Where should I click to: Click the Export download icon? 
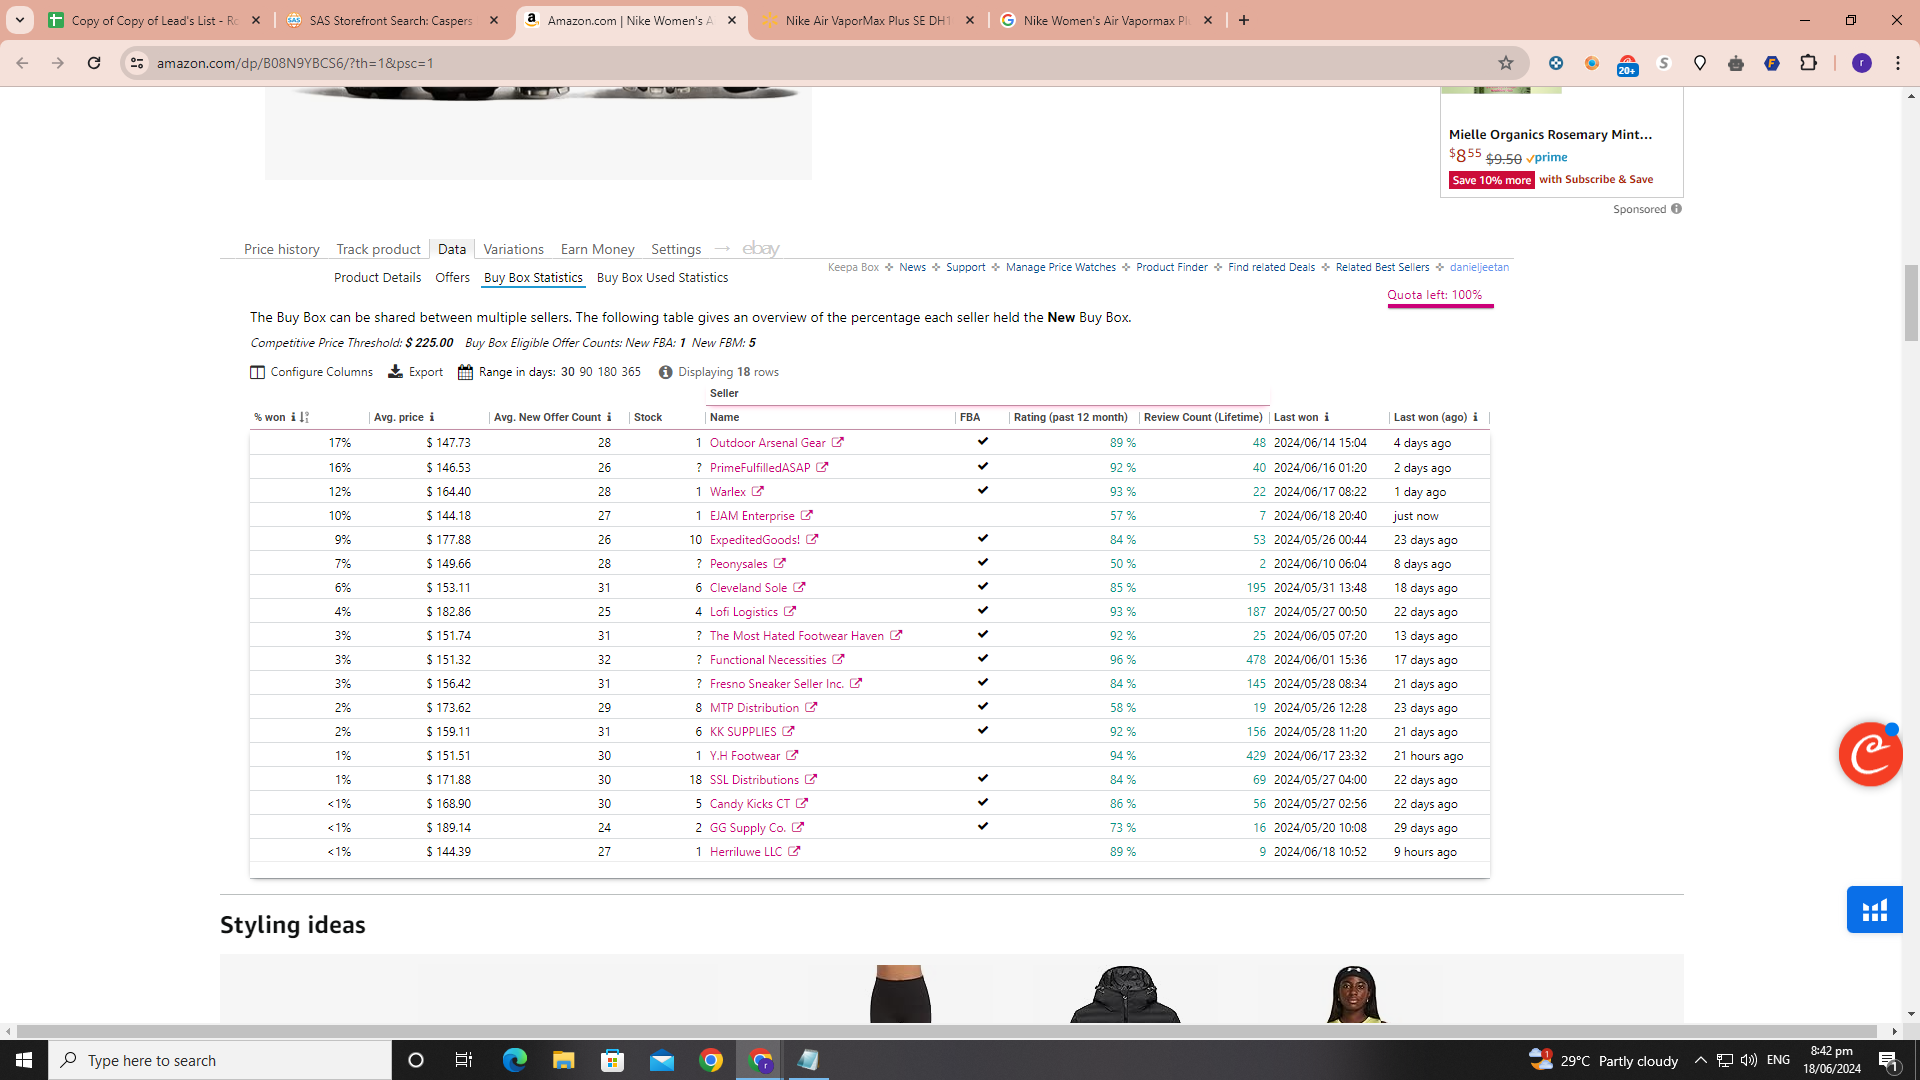coord(396,372)
